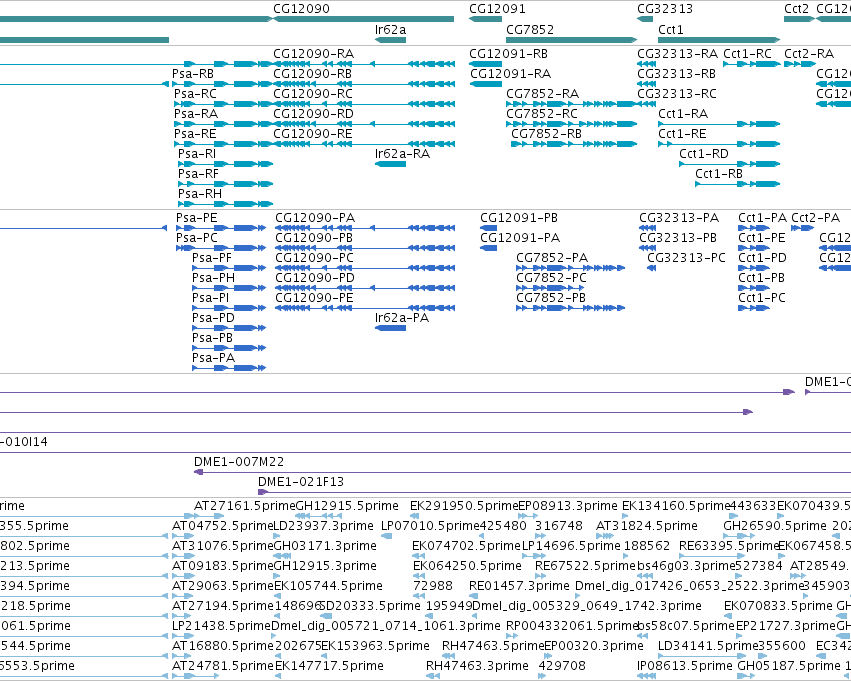Click transcript label Cct2-RA
The height and width of the screenshot is (681, 851).
[x=809, y=54]
